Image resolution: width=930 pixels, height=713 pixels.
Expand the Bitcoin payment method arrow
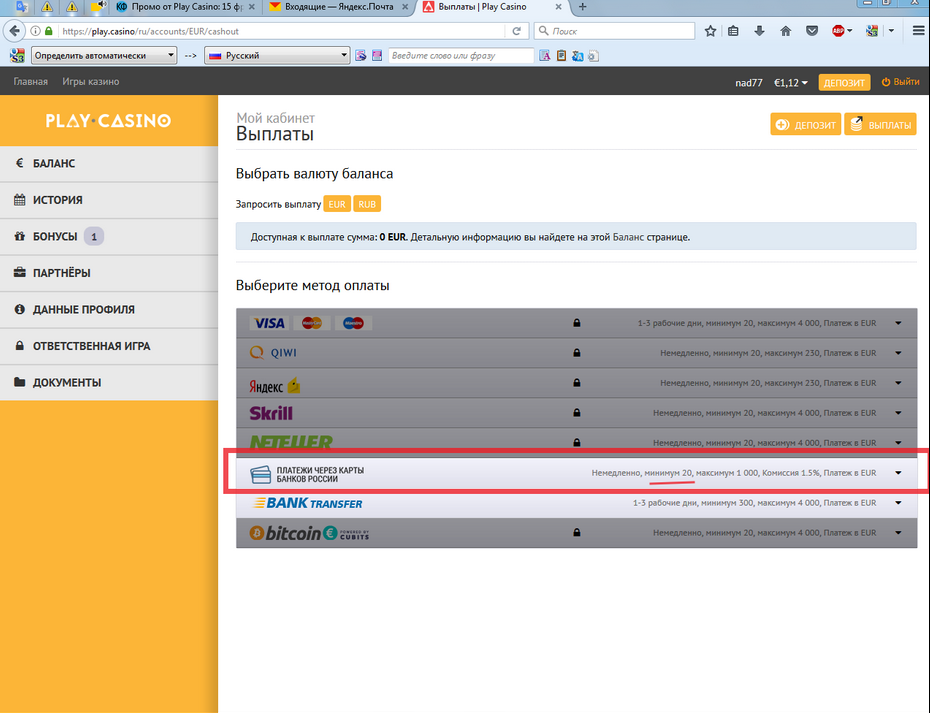tap(898, 533)
